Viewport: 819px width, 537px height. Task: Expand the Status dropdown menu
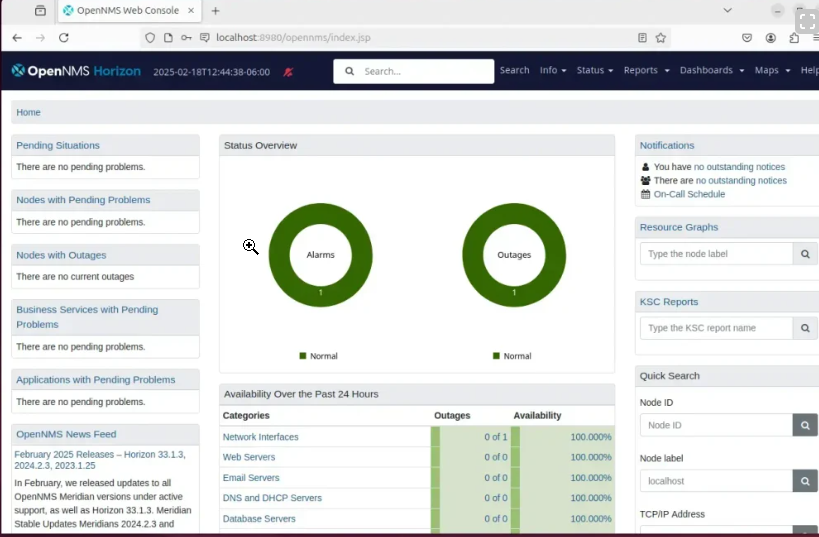594,71
